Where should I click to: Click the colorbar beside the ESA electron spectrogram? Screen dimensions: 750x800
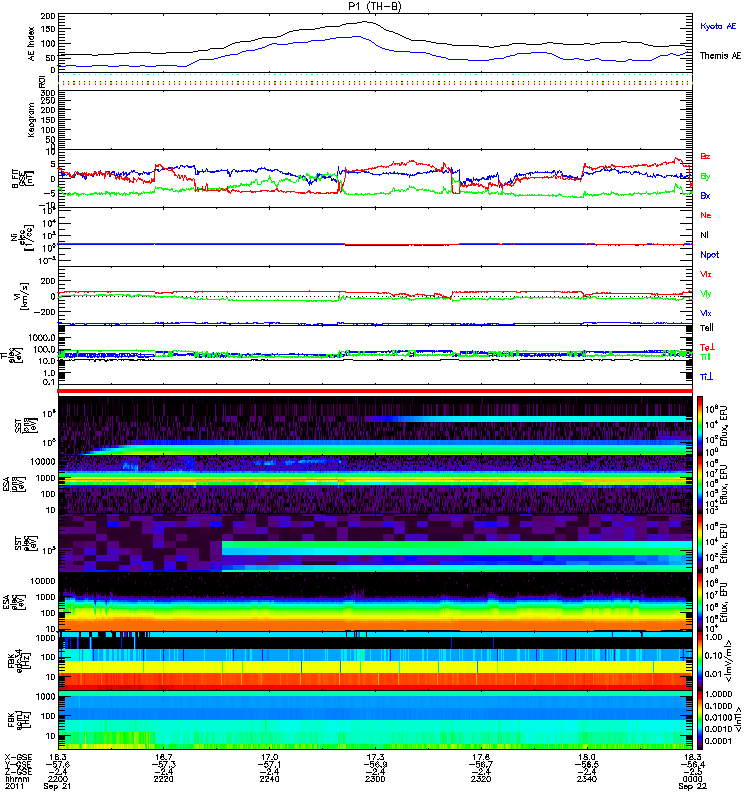(x=699, y=602)
